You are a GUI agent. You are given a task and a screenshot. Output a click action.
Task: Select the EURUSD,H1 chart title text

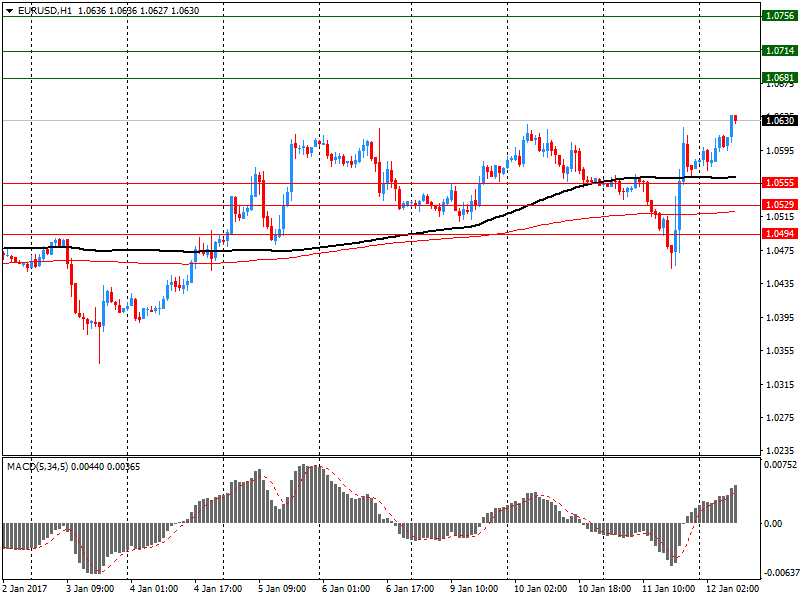click(45, 11)
